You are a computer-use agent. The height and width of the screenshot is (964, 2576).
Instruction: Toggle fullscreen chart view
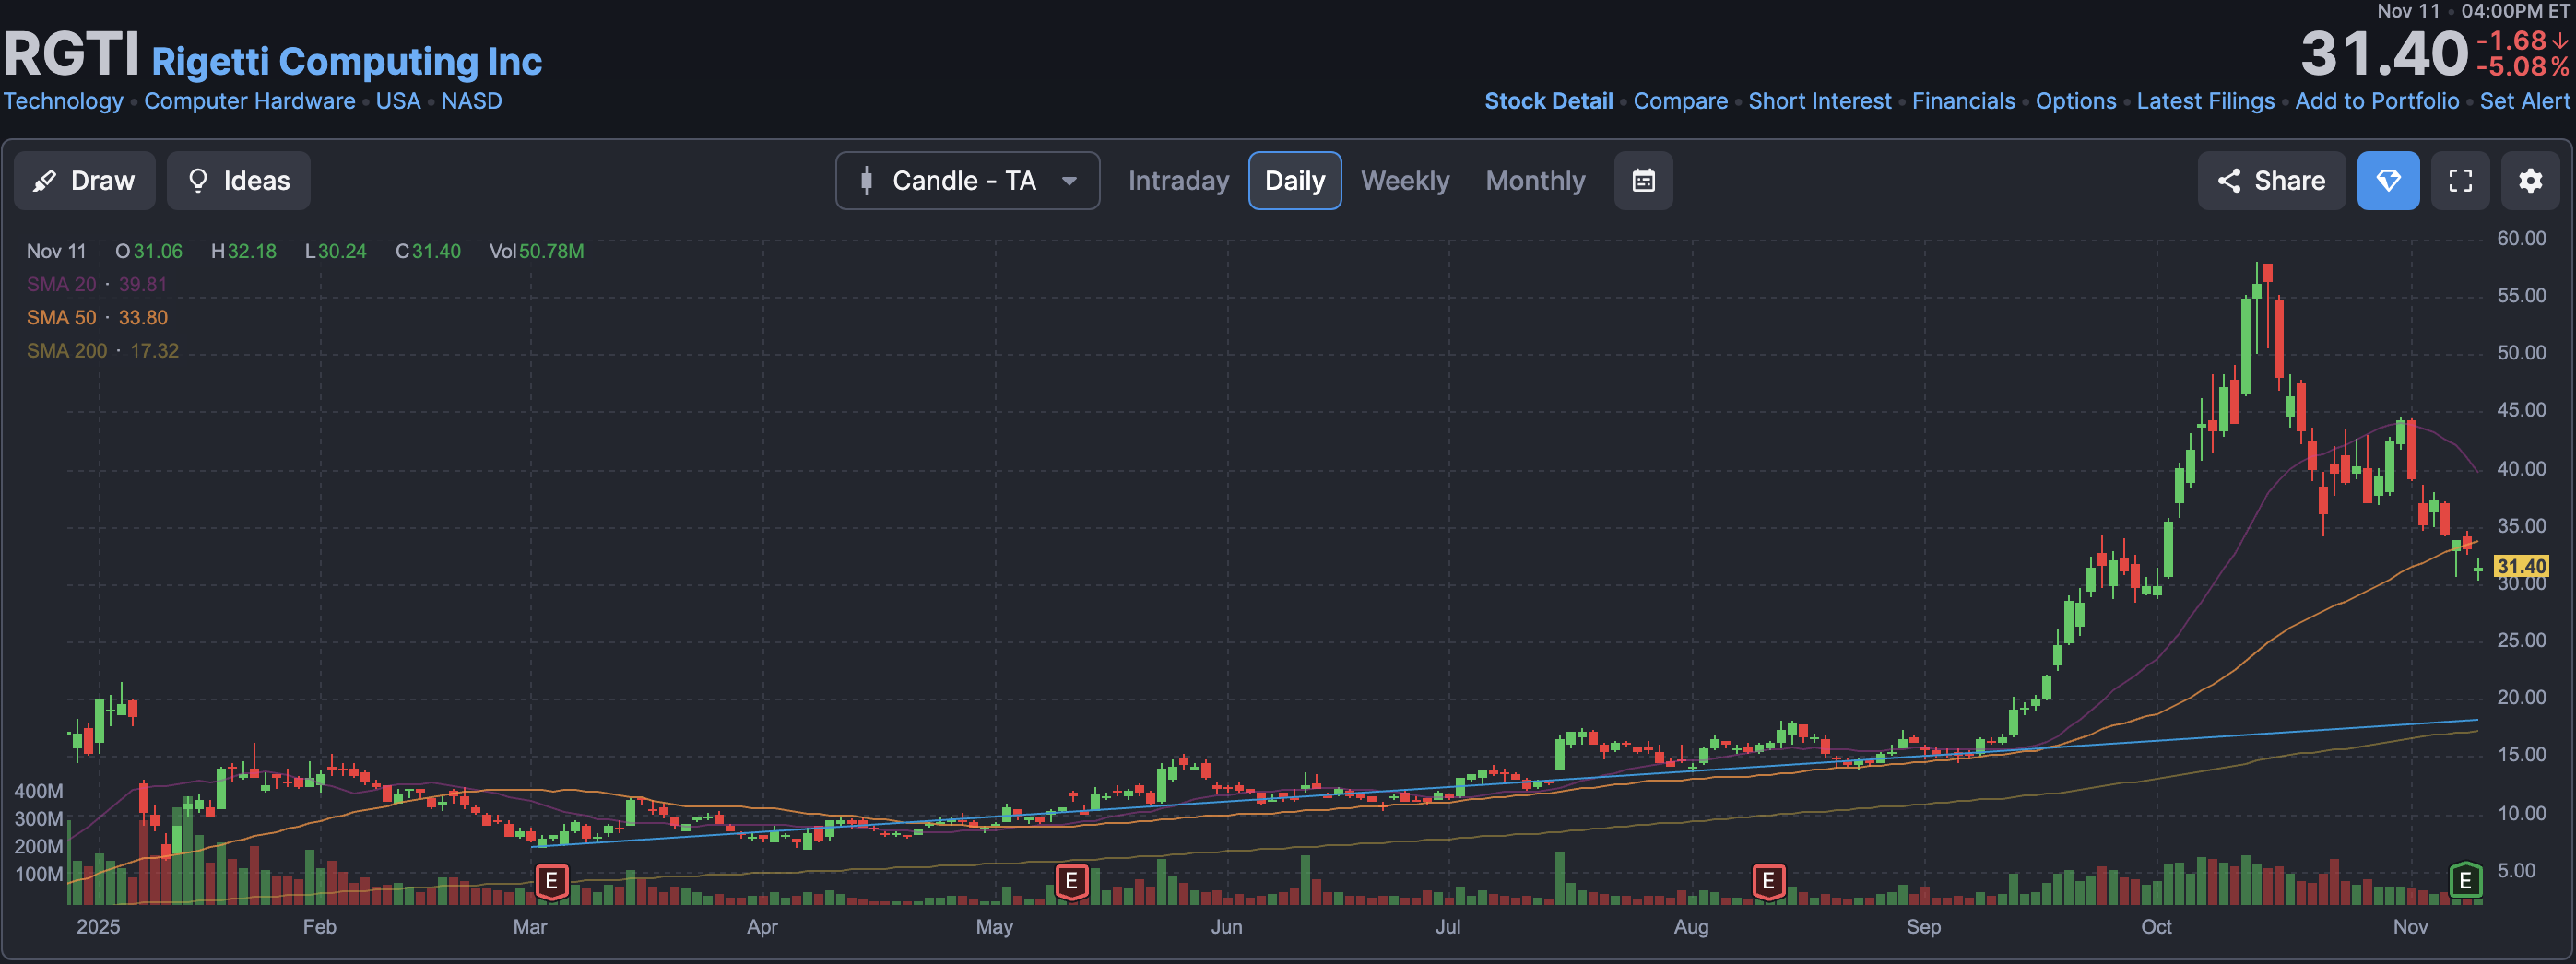click(2460, 181)
